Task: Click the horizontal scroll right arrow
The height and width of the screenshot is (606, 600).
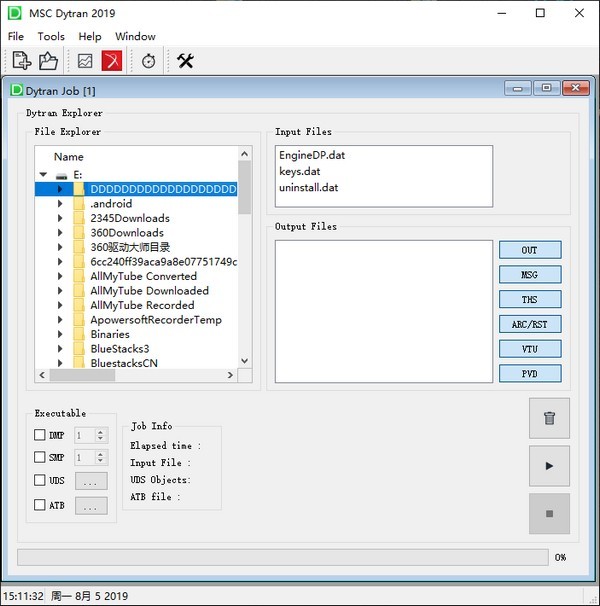Action: (230, 375)
